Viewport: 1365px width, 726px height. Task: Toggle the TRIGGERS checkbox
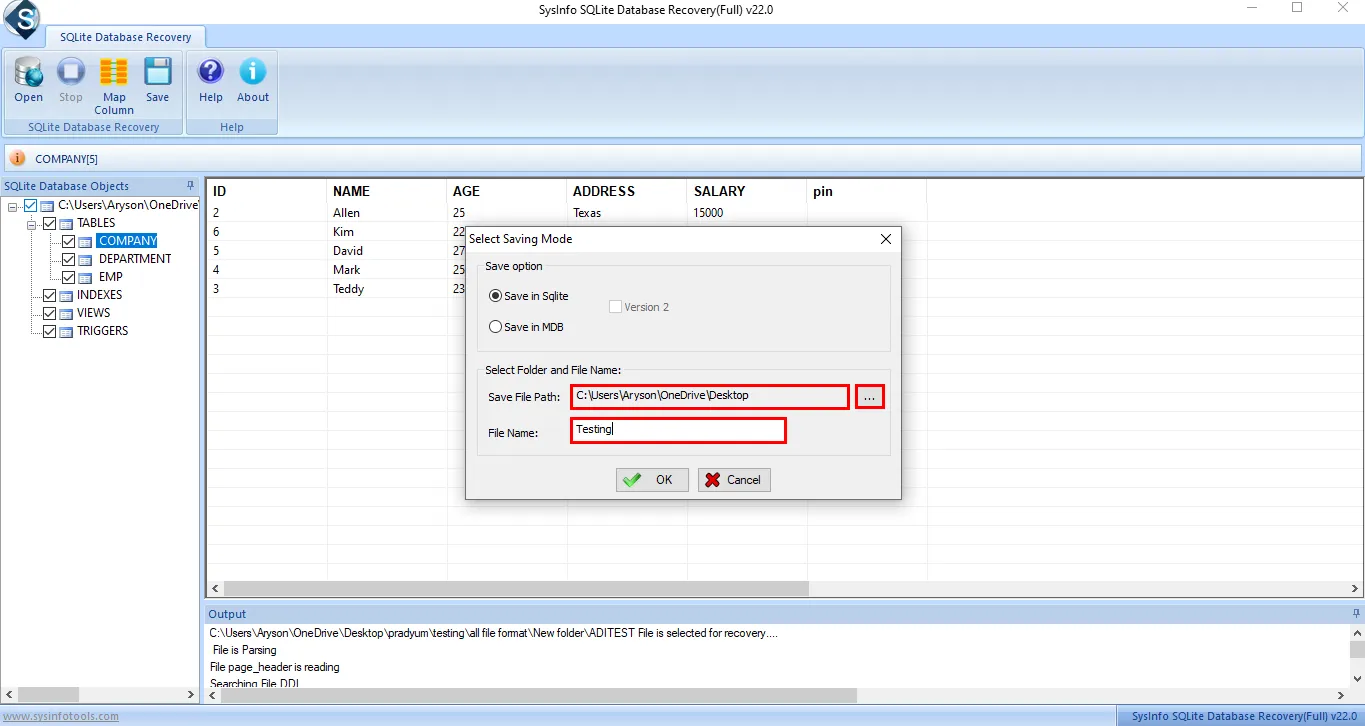pyautogui.click(x=49, y=331)
